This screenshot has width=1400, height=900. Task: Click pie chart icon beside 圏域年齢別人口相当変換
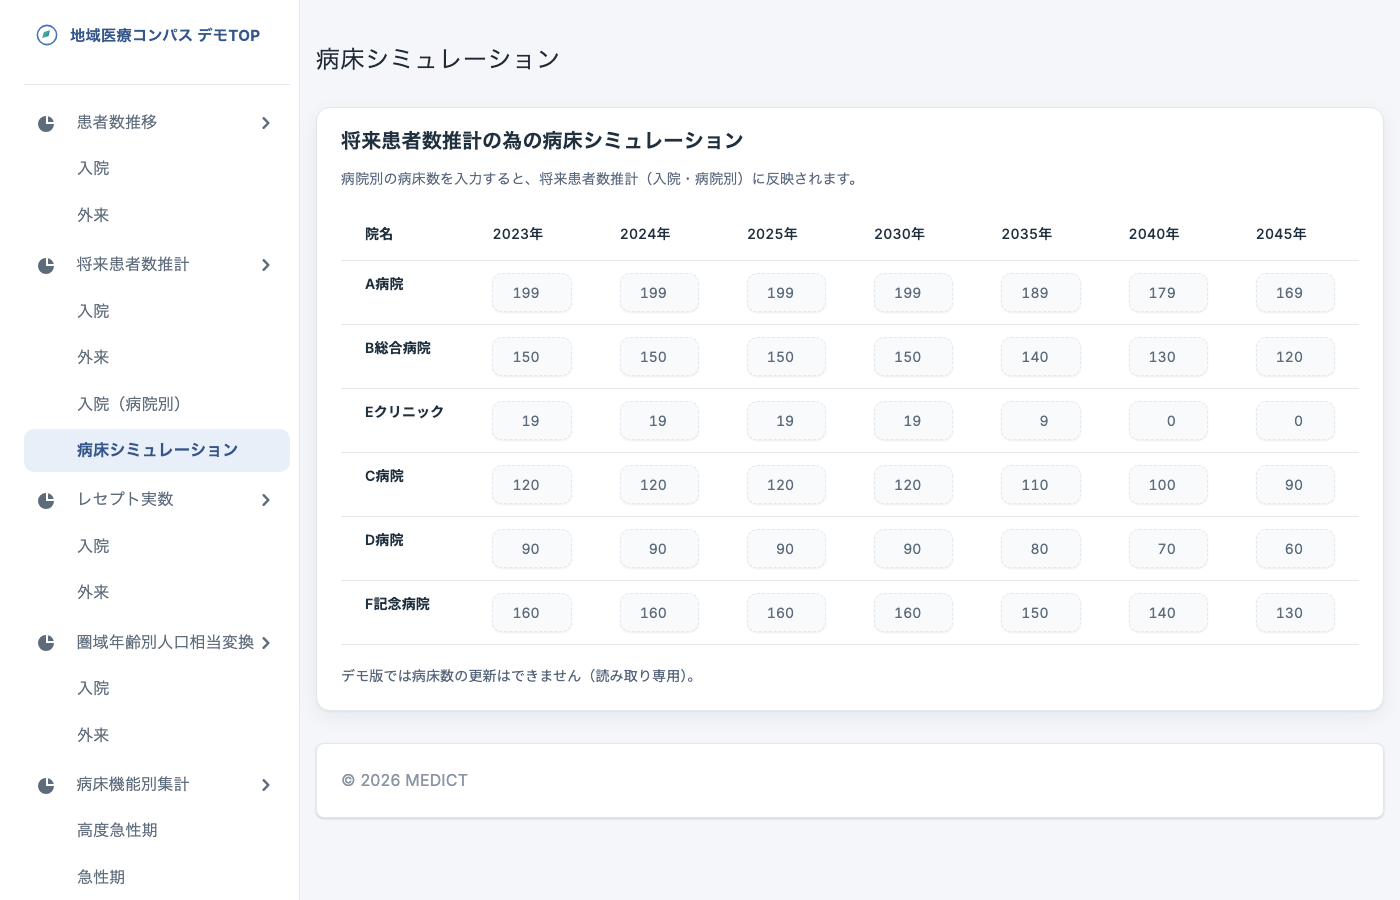tap(46, 643)
